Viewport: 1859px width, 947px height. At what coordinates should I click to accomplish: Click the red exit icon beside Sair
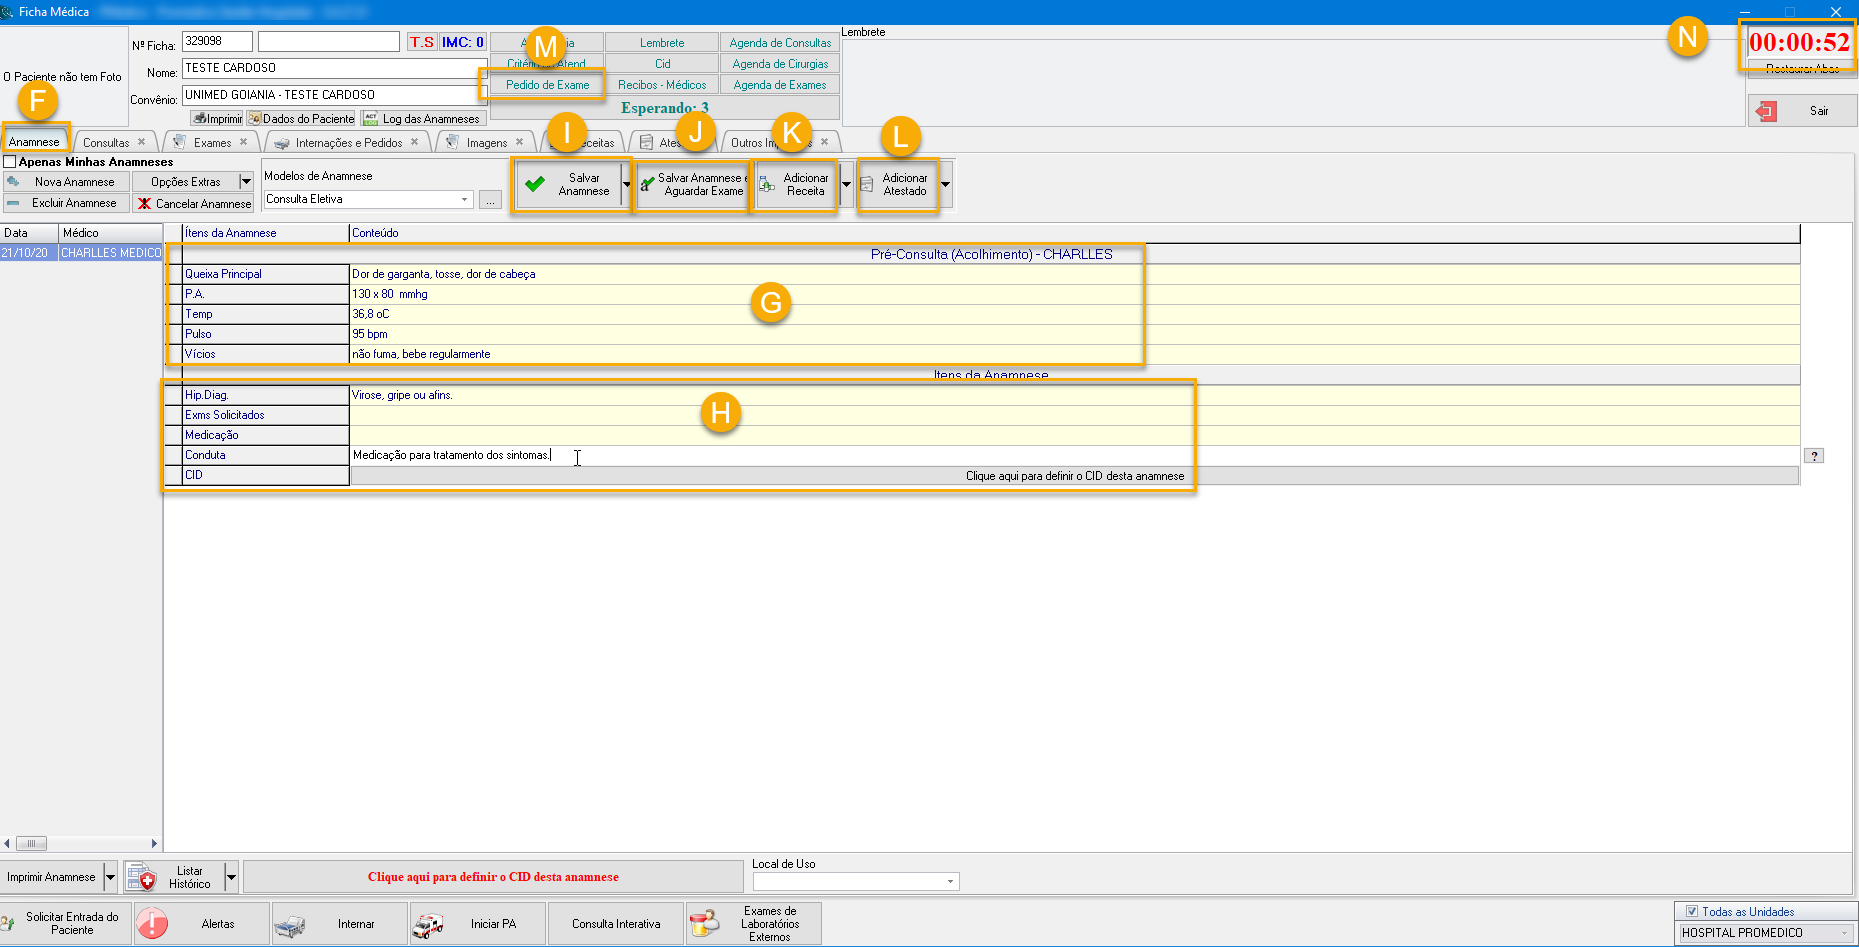1767,111
